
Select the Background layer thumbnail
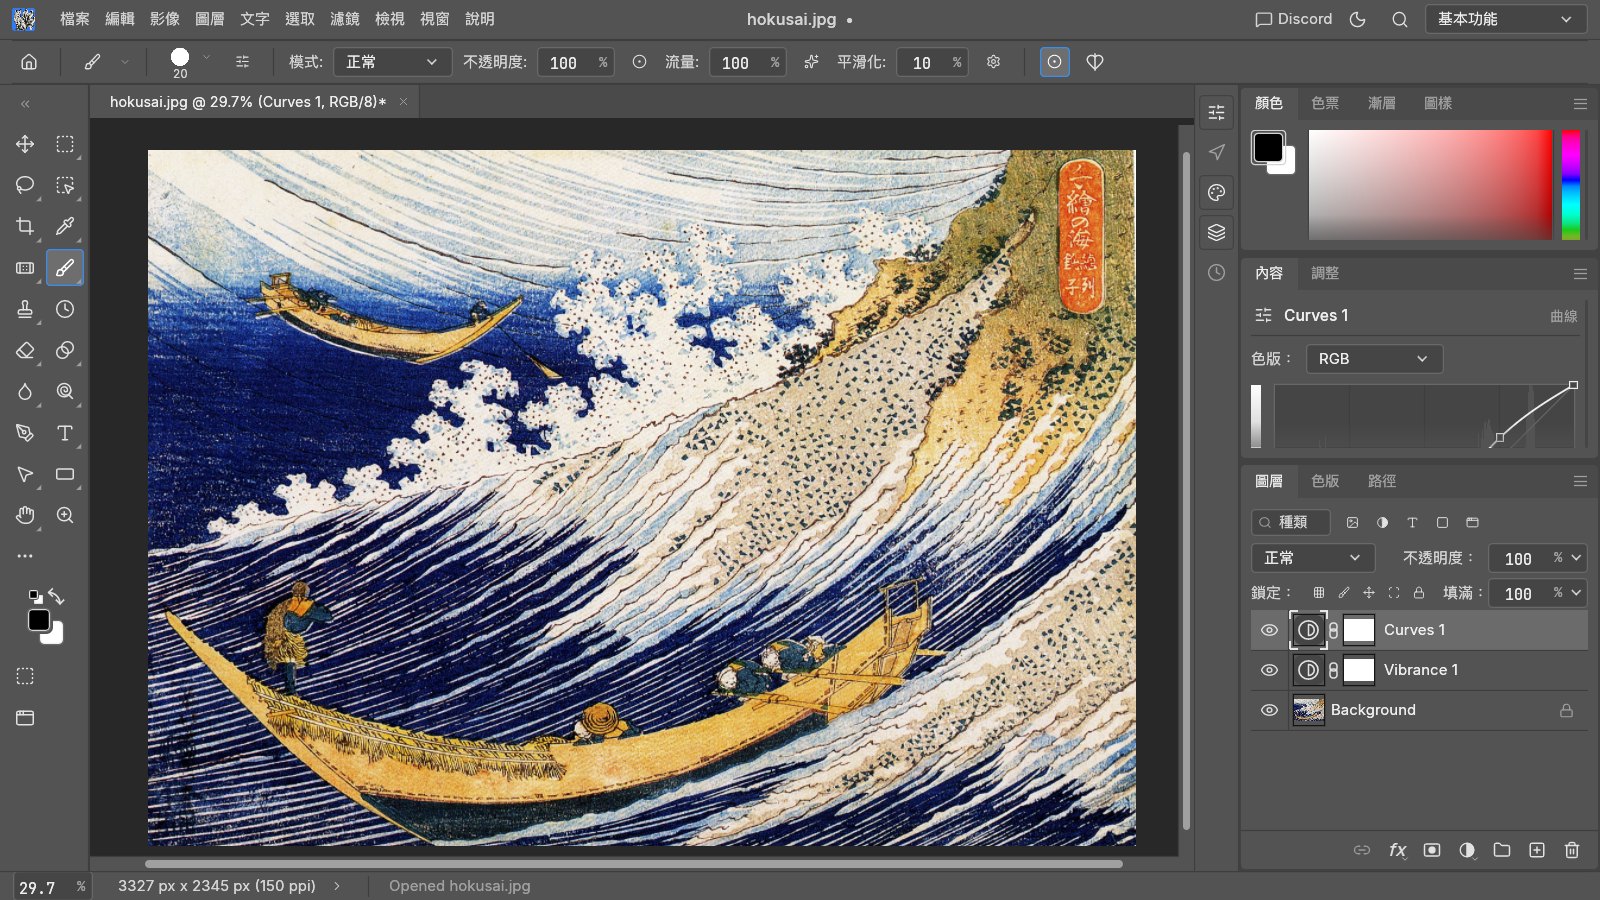click(1309, 710)
